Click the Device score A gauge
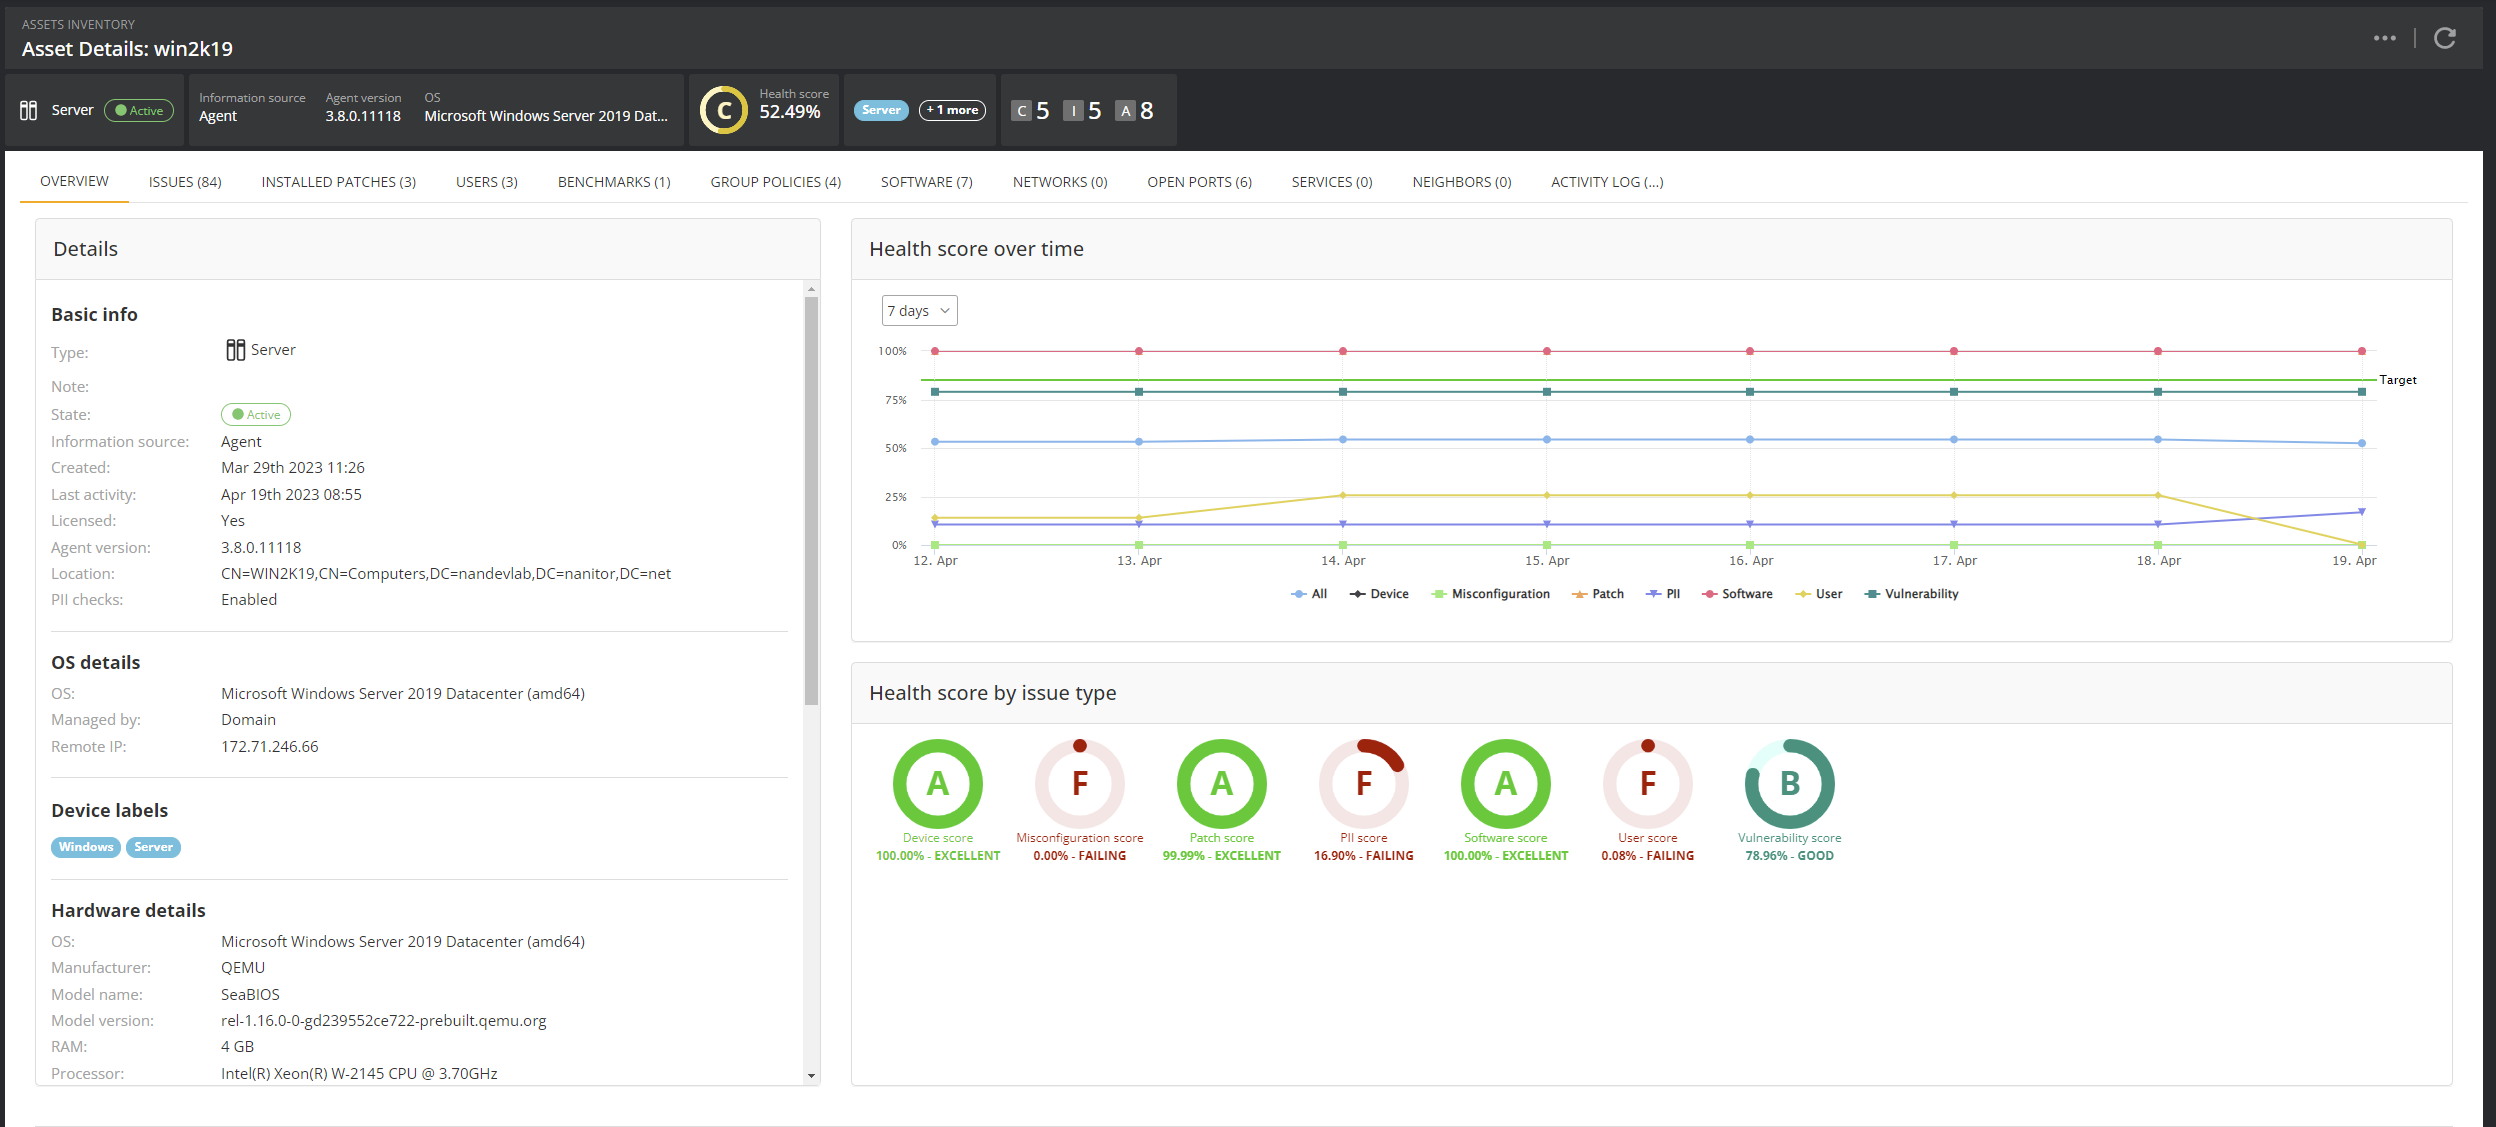 (937, 783)
